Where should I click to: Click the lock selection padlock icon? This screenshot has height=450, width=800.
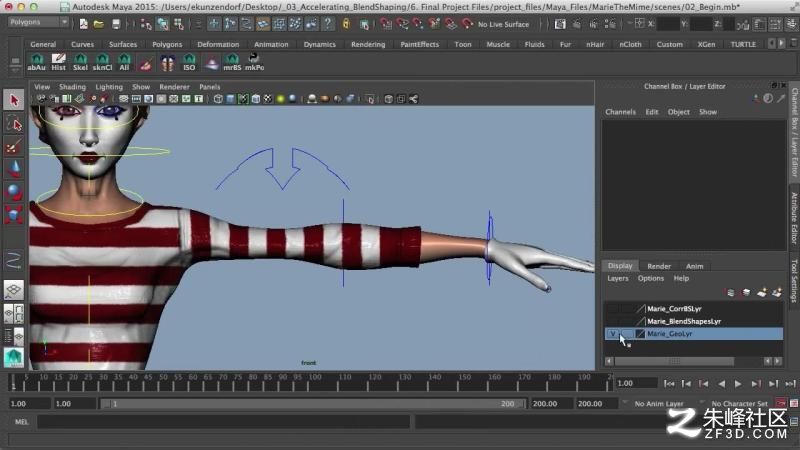pos(346,24)
